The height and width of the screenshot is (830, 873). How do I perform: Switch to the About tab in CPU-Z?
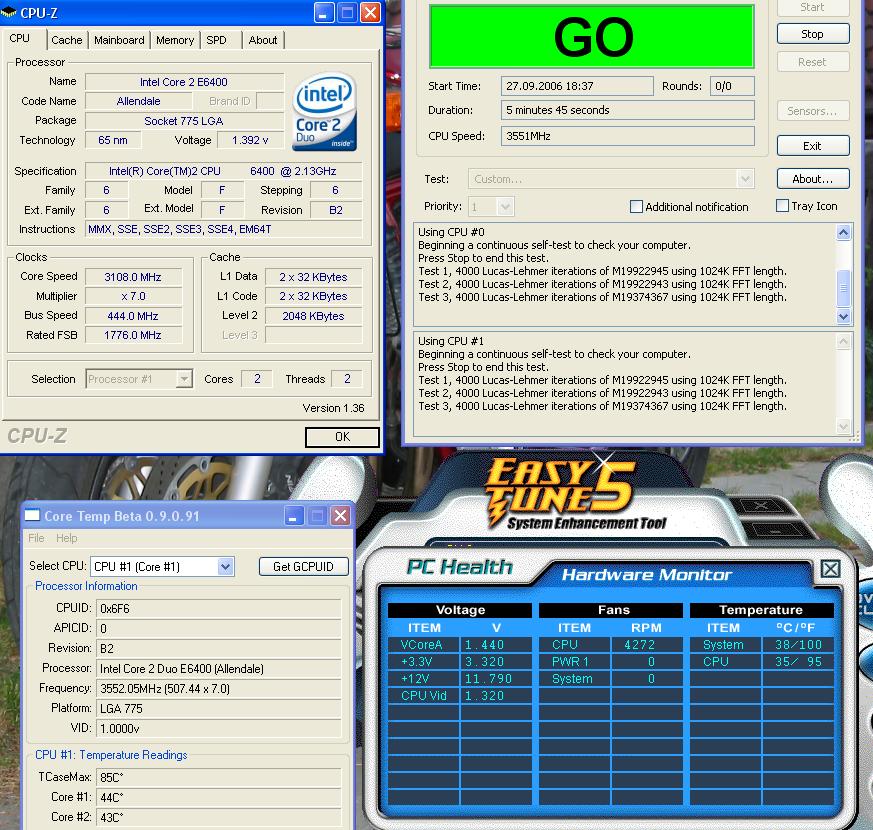pos(263,40)
